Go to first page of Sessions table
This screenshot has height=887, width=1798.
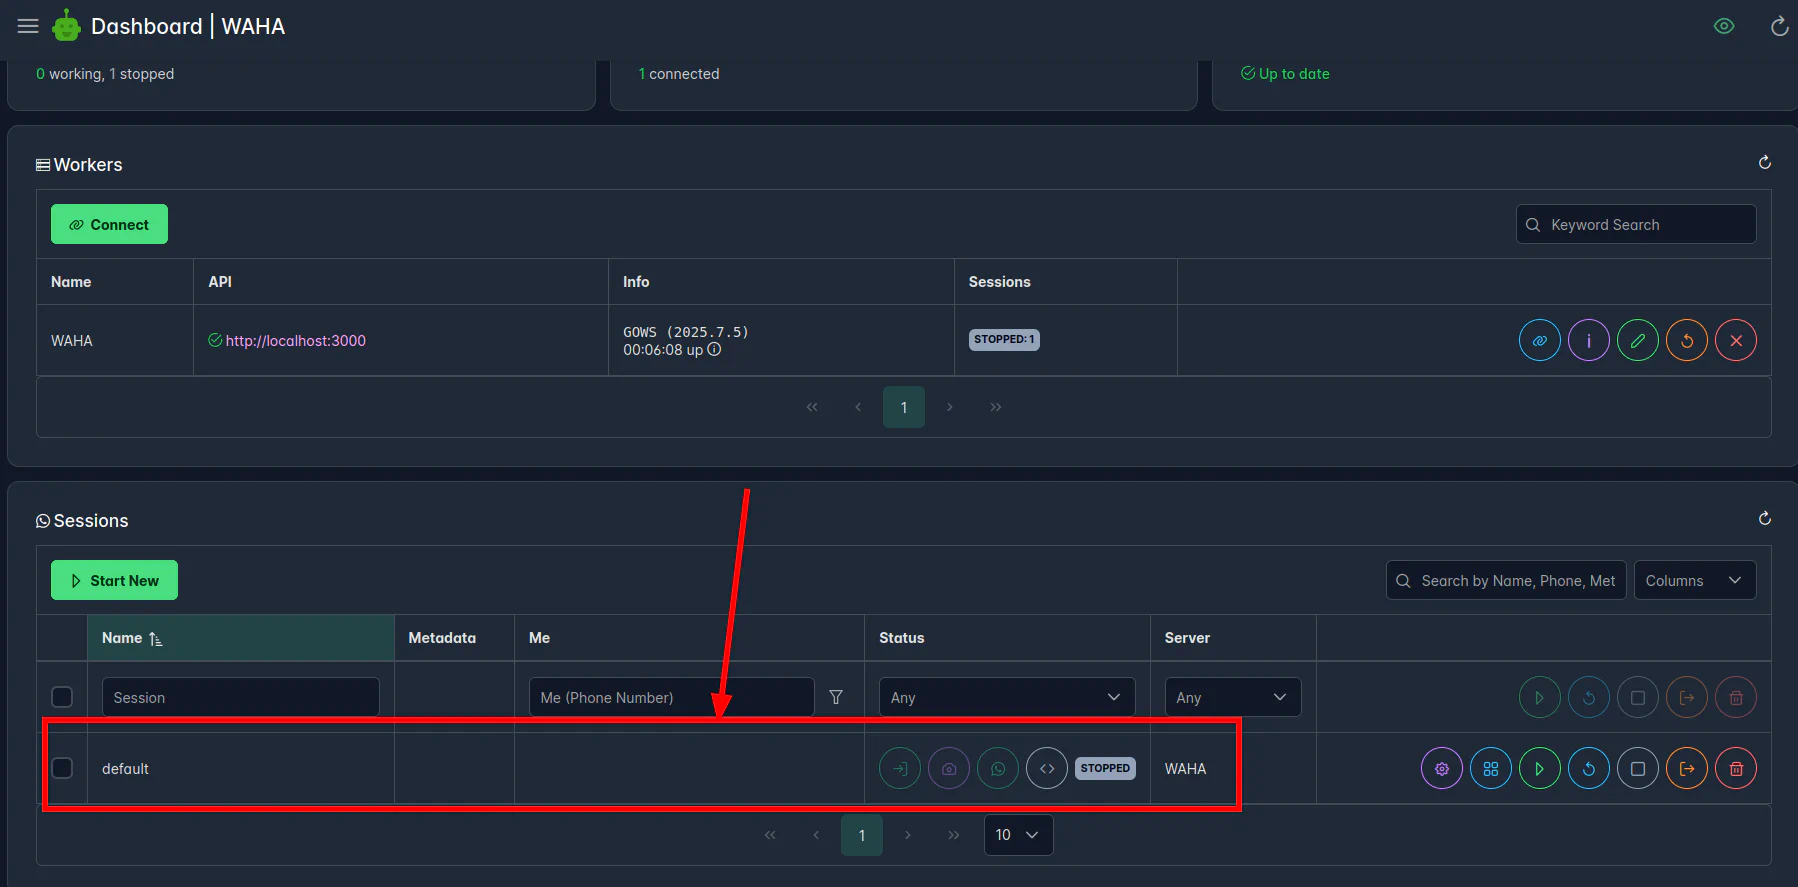point(770,835)
